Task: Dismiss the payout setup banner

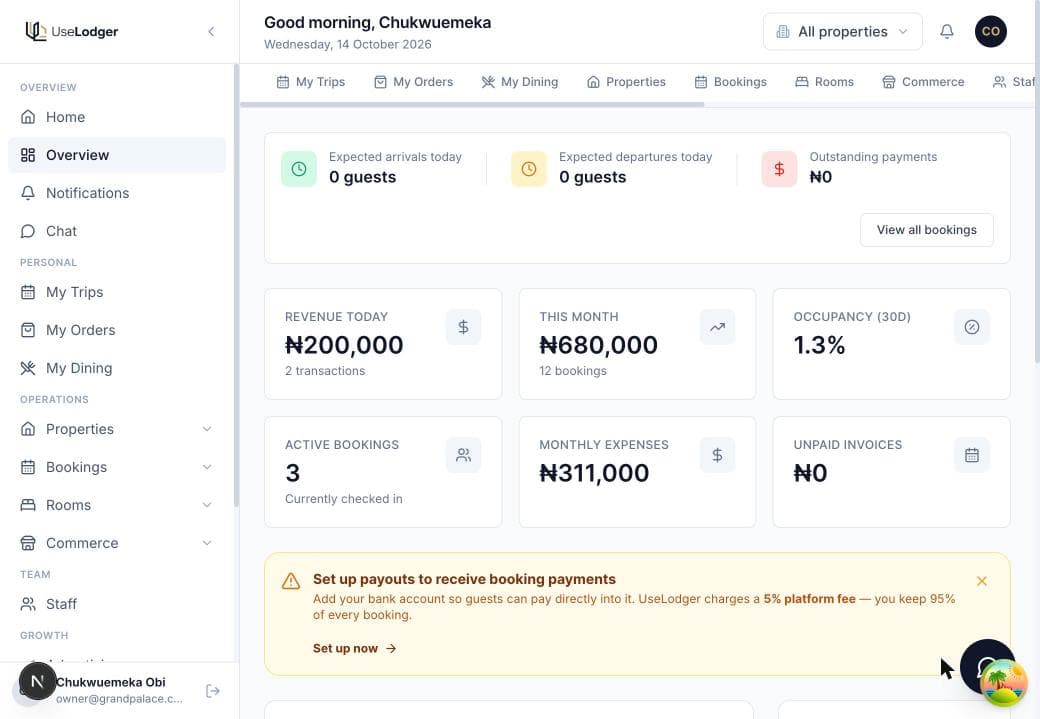Action: (x=982, y=581)
